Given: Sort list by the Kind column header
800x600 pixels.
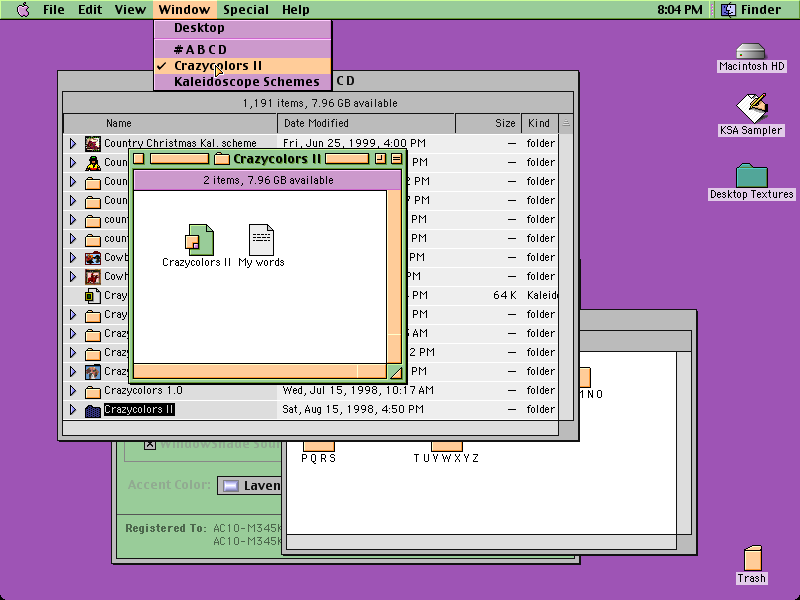Looking at the screenshot, I should (x=540, y=123).
